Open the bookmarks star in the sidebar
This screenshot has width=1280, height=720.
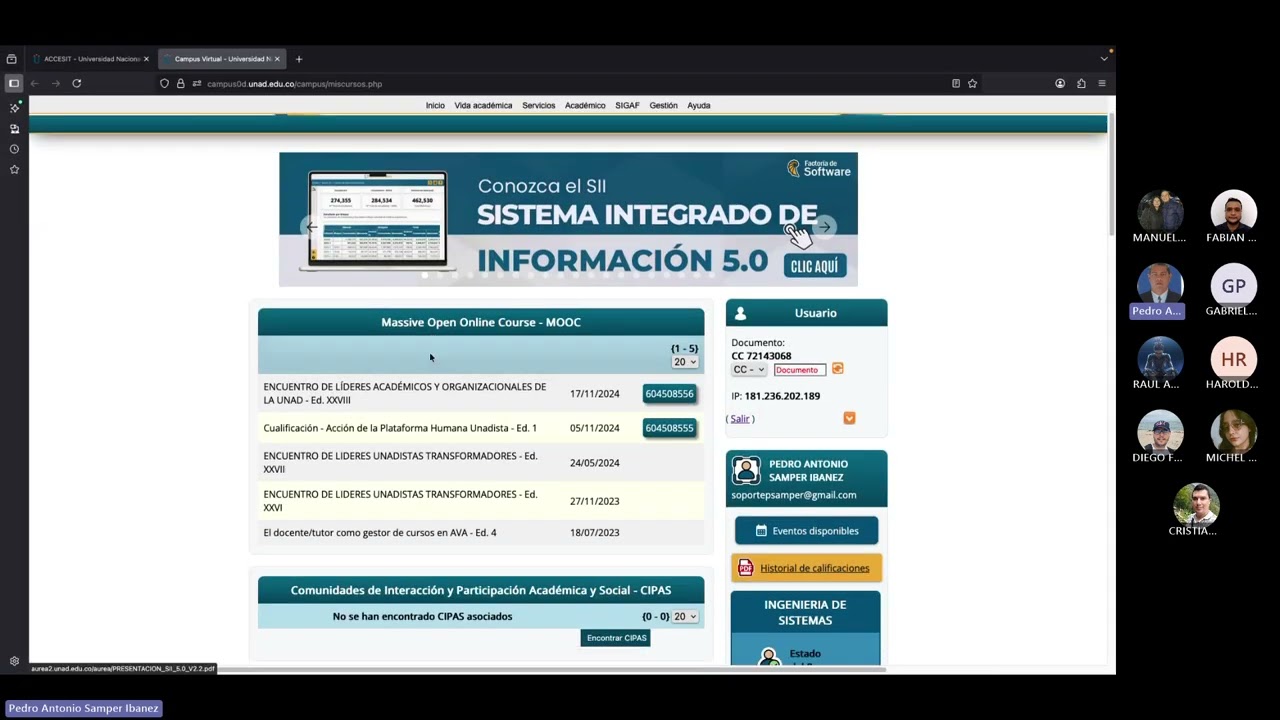(x=14, y=169)
